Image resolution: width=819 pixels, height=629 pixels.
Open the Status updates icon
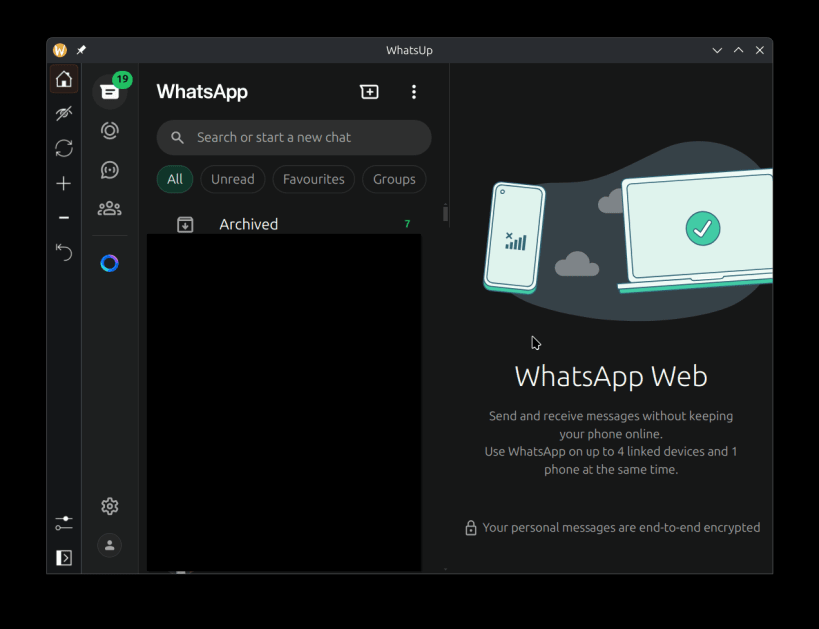(110, 131)
